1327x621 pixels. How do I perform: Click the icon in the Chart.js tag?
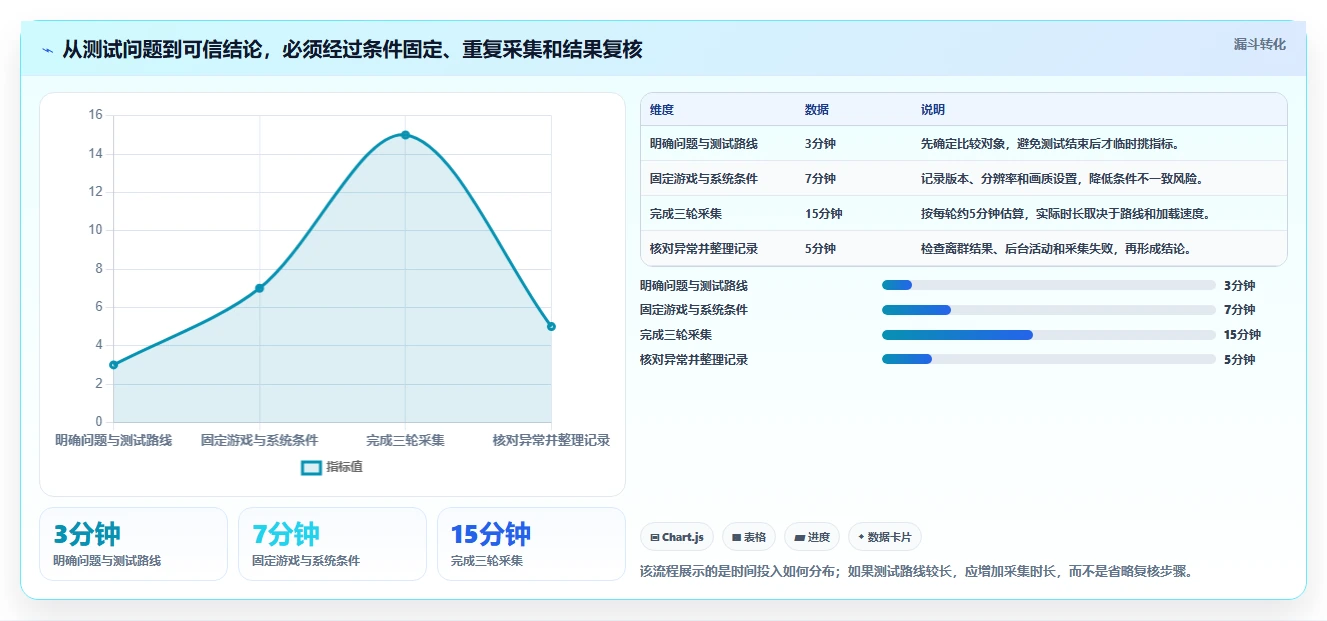click(654, 537)
